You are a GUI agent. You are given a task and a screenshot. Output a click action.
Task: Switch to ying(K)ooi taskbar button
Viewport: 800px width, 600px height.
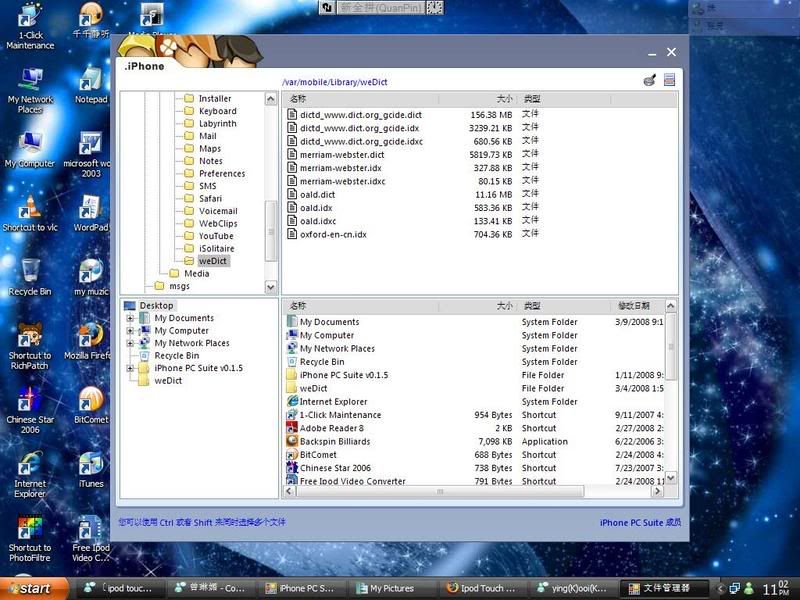[572, 588]
